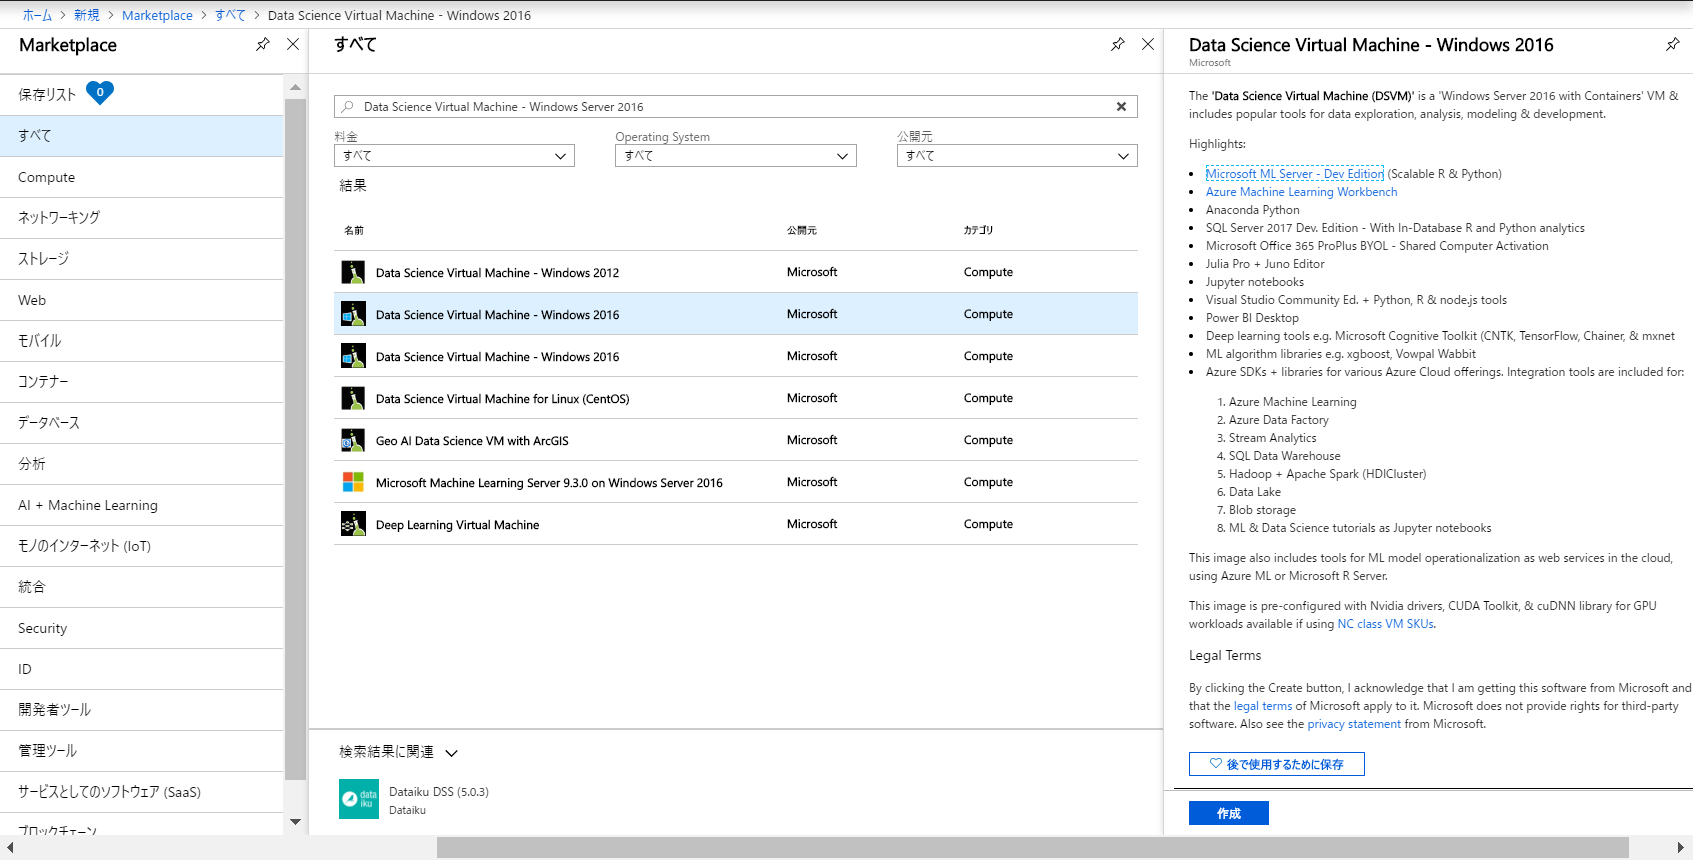1693x860 pixels.
Task: Open the 公開元 filter dropdown
Action: 1017,156
